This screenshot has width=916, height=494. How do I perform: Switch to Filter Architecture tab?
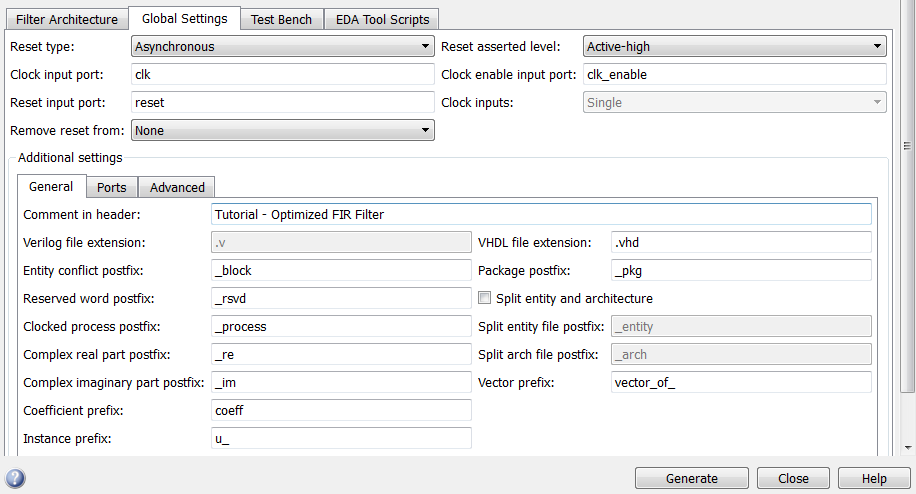click(x=67, y=19)
